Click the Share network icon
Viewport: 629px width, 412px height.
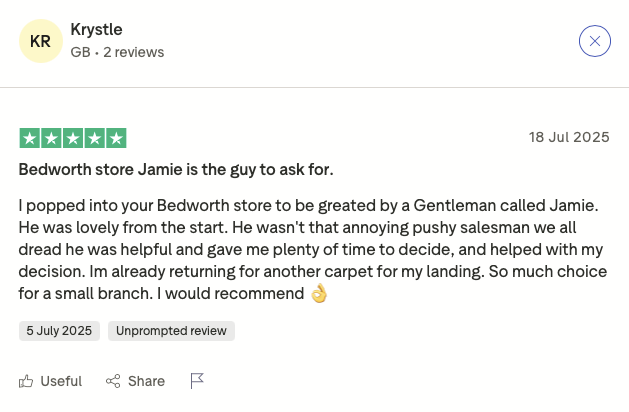coord(113,381)
